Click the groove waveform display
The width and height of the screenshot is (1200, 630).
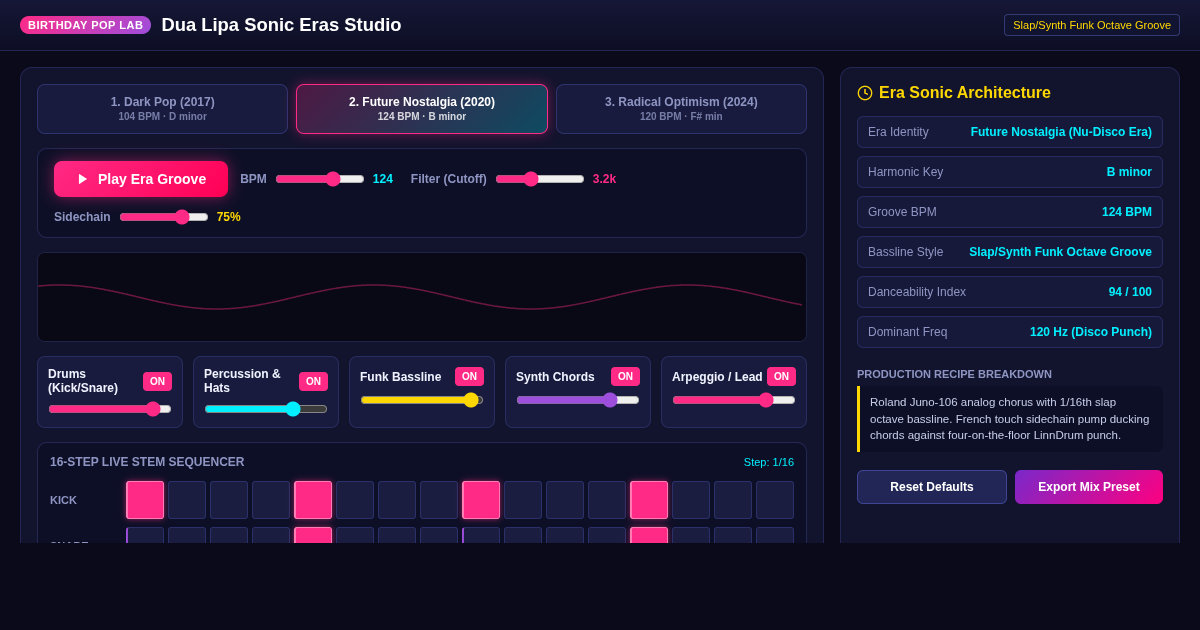tap(422, 297)
